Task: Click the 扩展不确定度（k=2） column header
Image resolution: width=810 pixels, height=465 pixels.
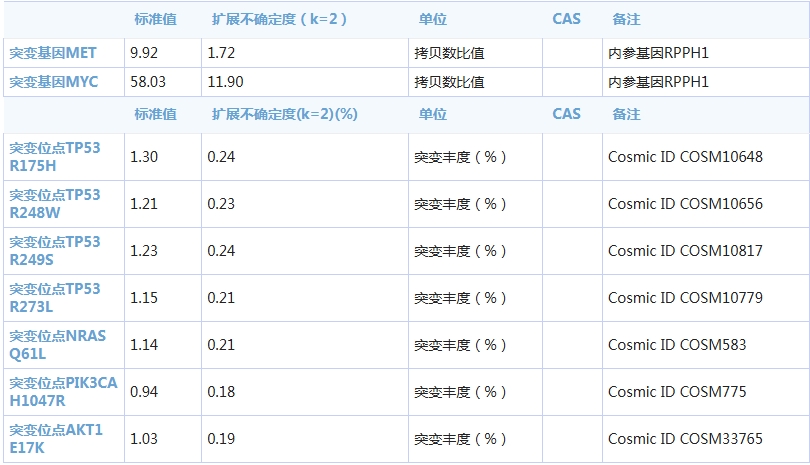Action: pos(279,20)
